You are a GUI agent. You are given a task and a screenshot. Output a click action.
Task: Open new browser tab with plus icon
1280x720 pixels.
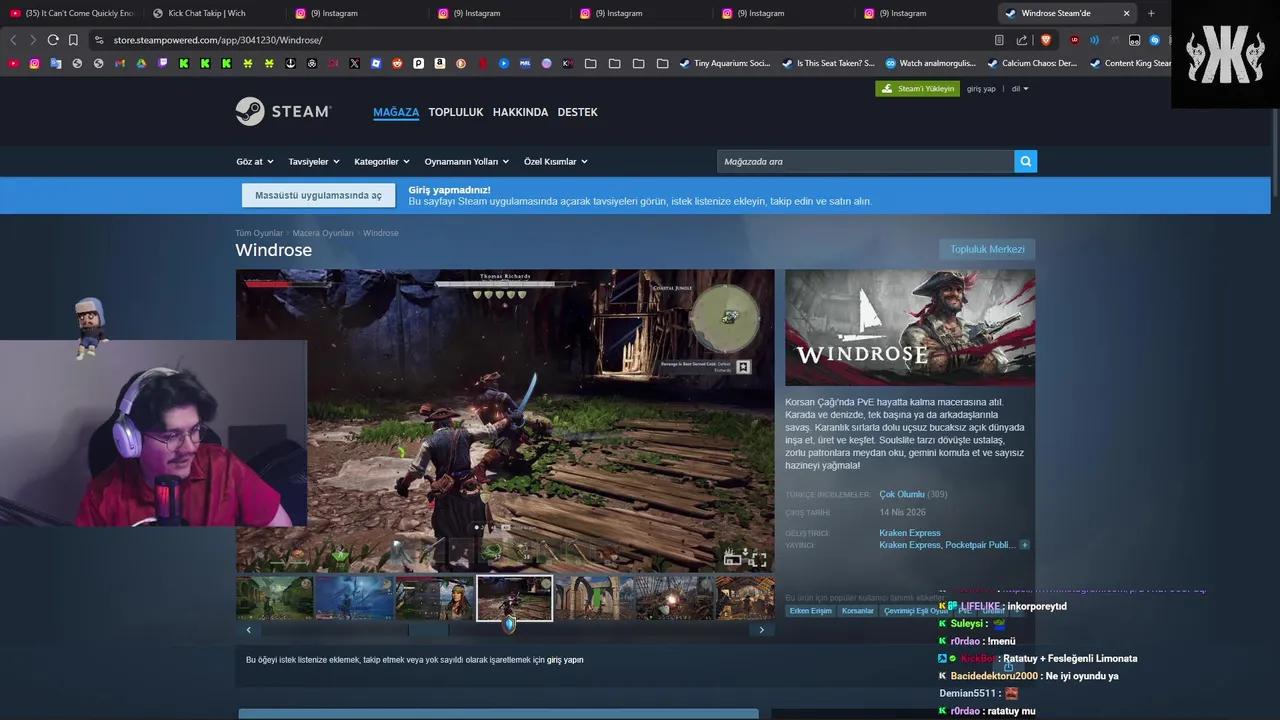click(x=1151, y=13)
